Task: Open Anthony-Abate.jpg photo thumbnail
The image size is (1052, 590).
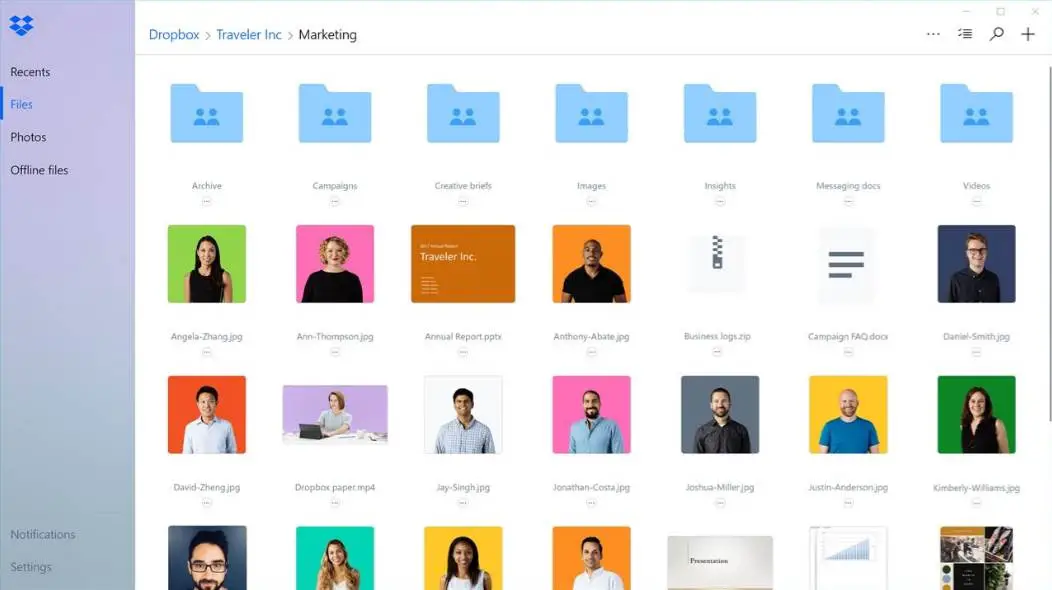Action: 591,264
